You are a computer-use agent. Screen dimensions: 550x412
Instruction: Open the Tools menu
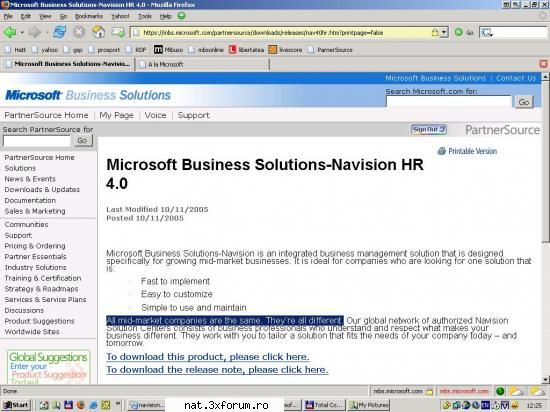tap(145, 16)
